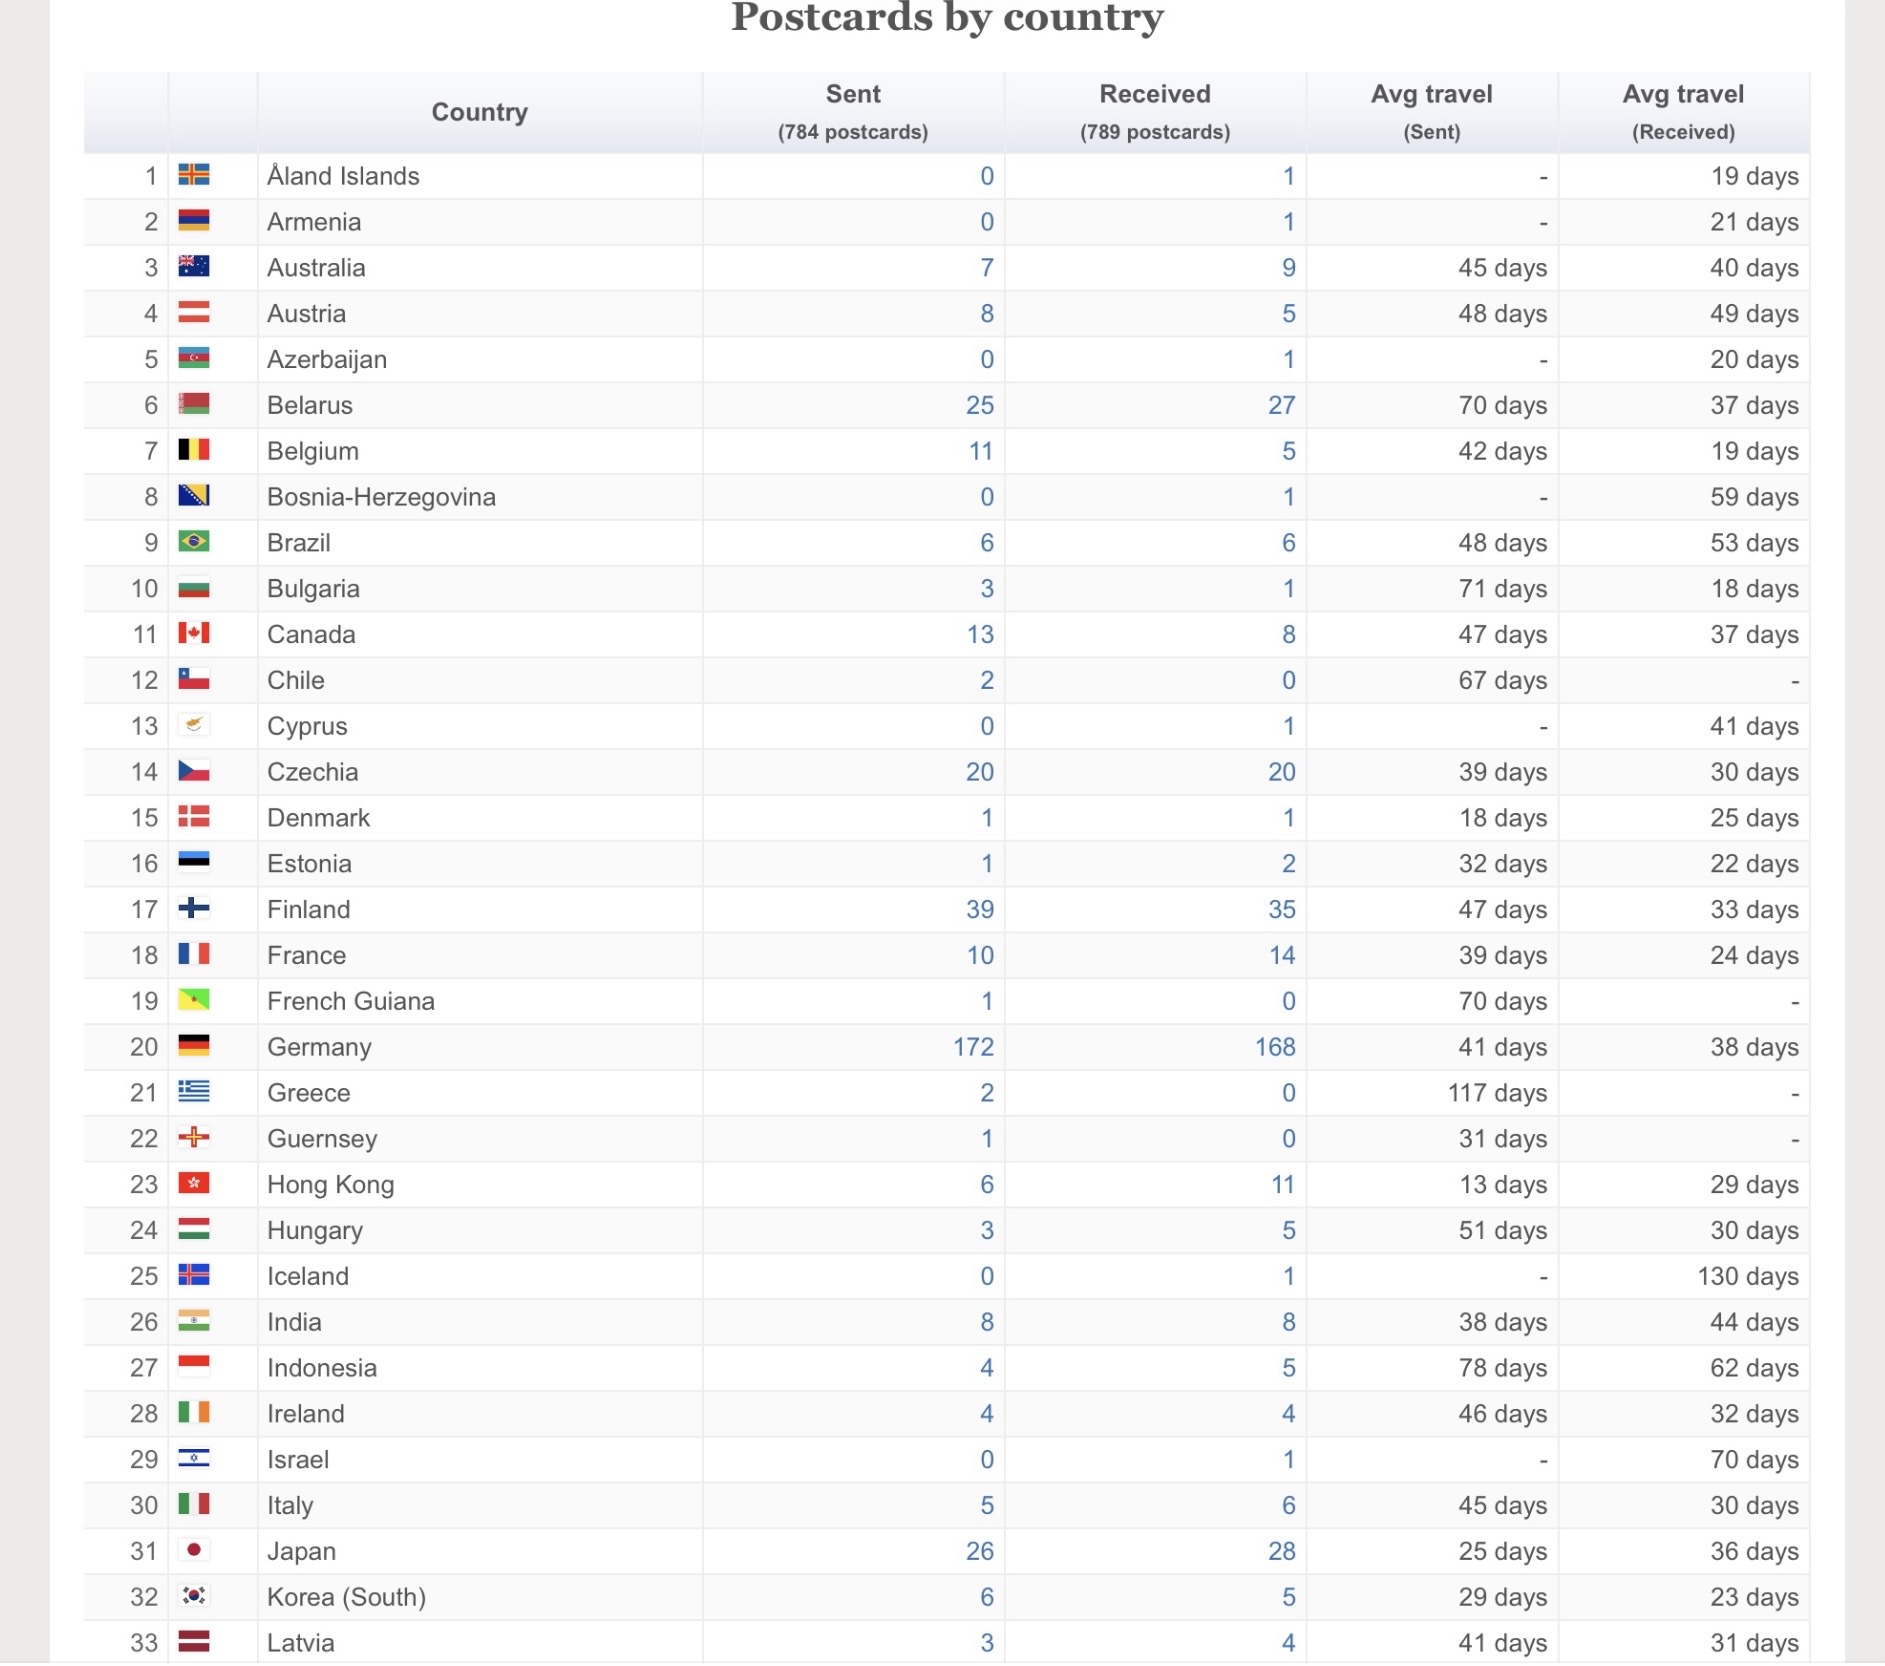Image resolution: width=1885 pixels, height=1666 pixels.
Task: Sort table by Country column header
Action: [479, 112]
